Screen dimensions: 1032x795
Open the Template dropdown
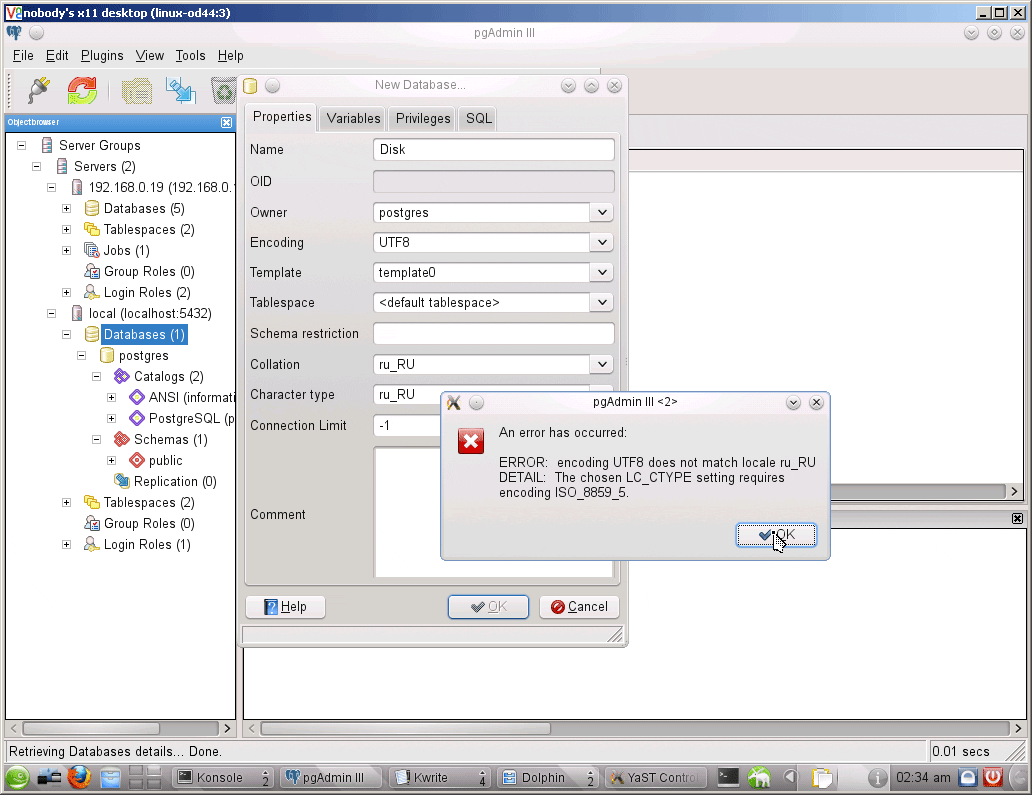pos(602,272)
